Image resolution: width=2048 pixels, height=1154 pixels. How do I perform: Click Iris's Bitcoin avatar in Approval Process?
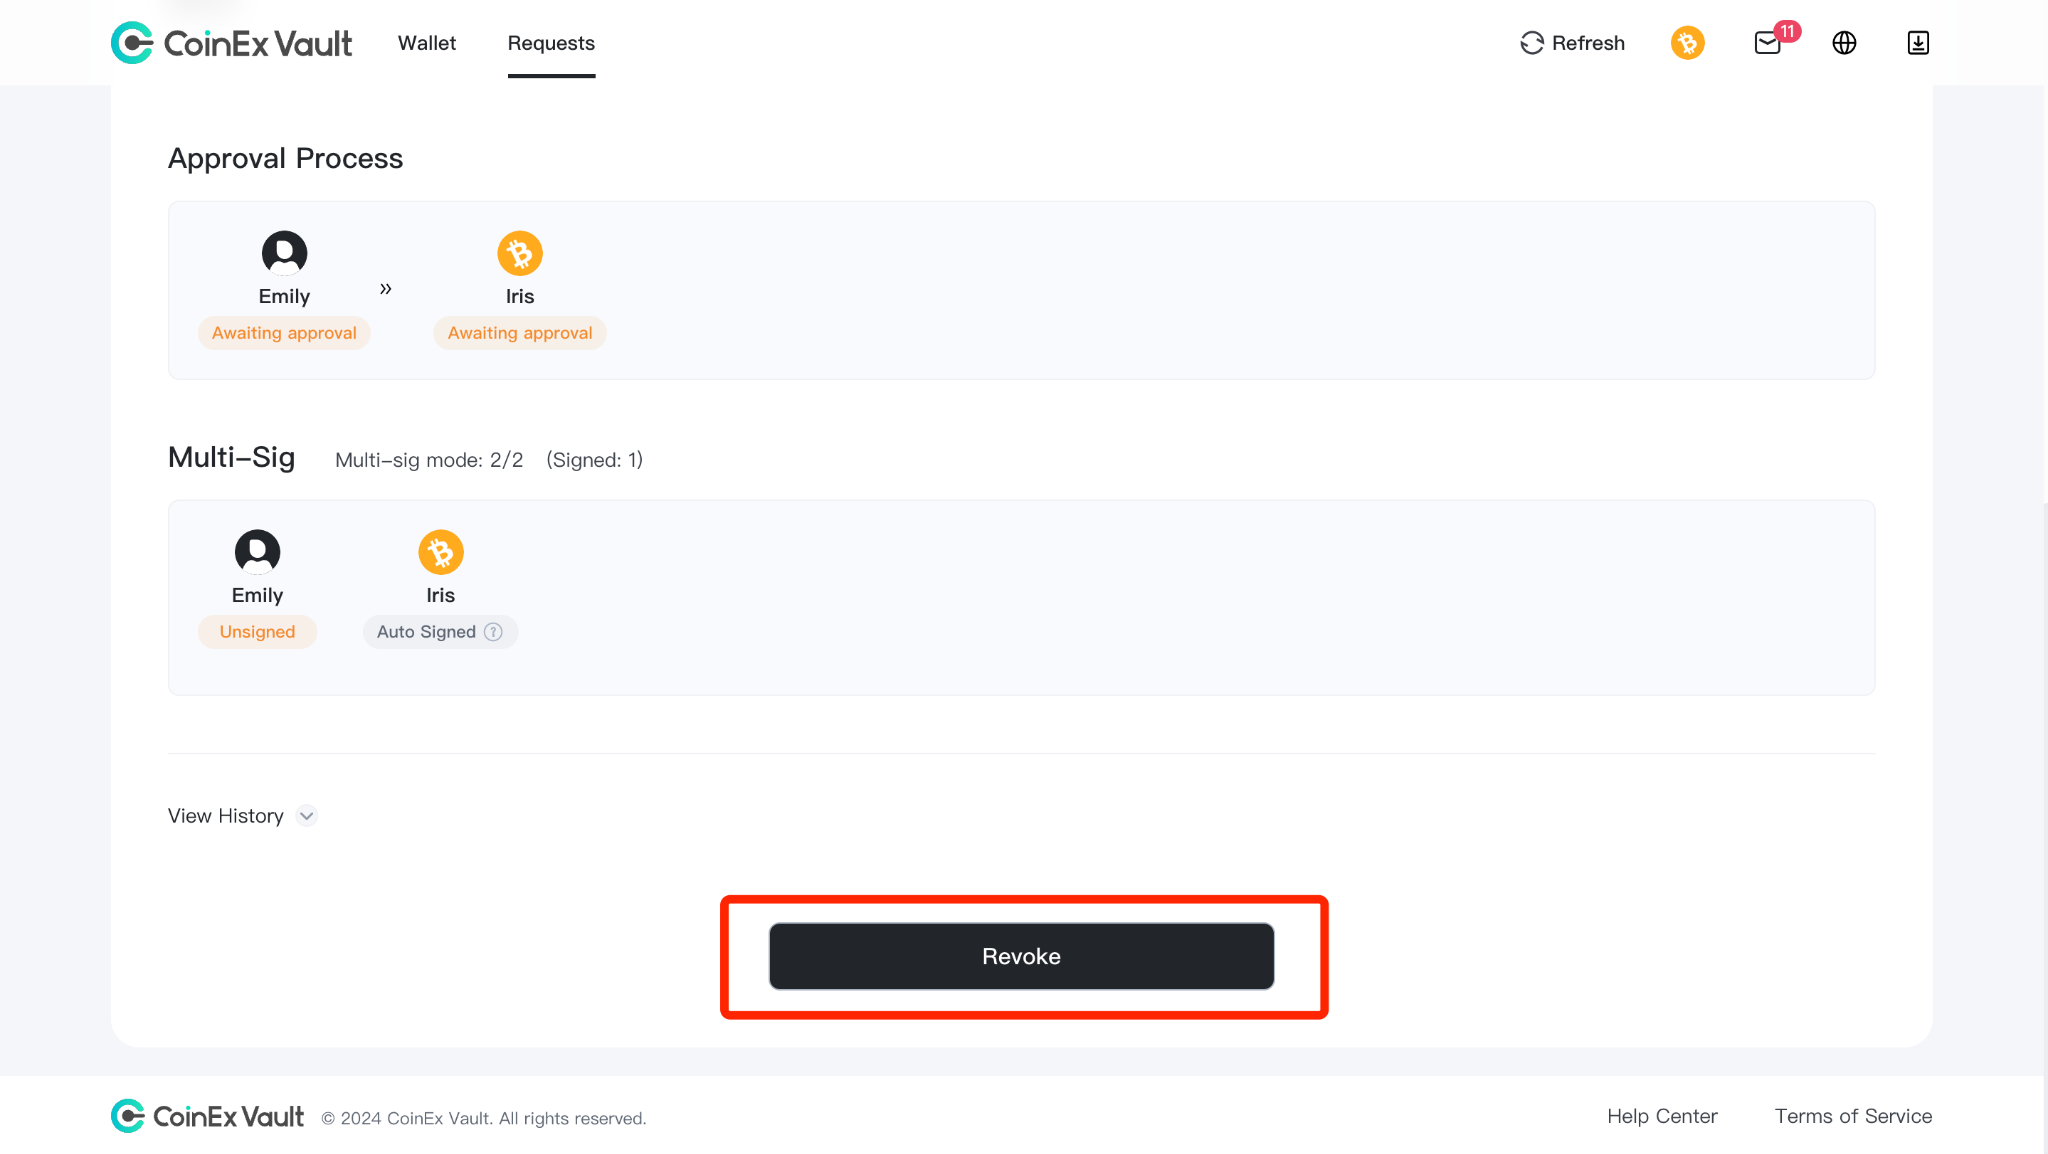(520, 253)
